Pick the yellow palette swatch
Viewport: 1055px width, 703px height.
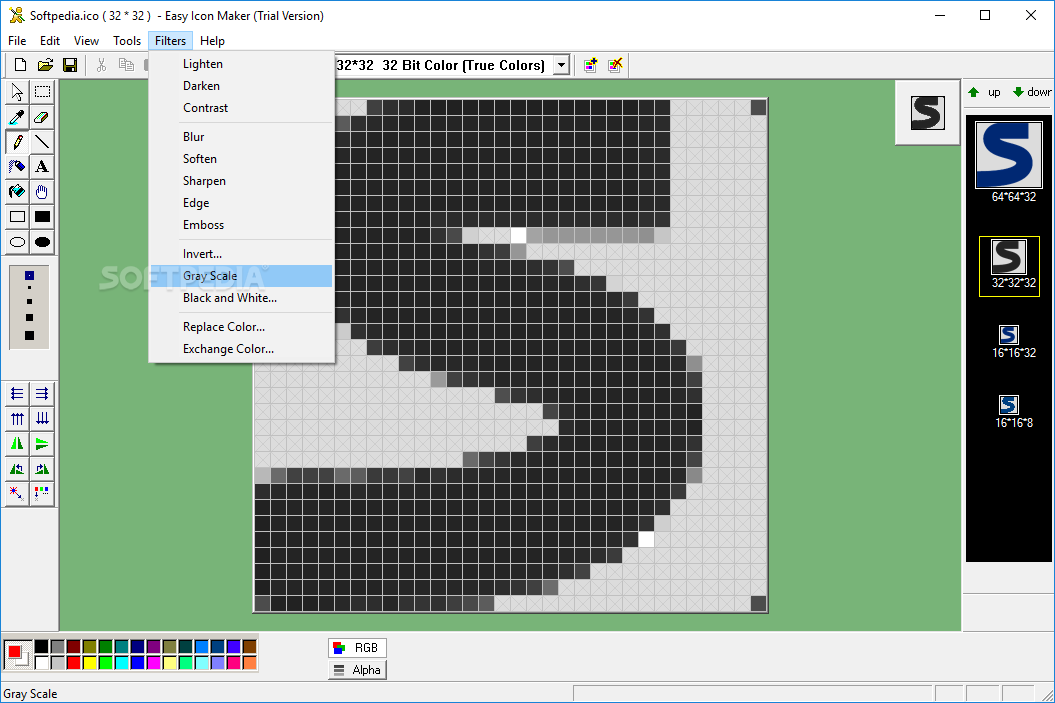tap(89, 663)
